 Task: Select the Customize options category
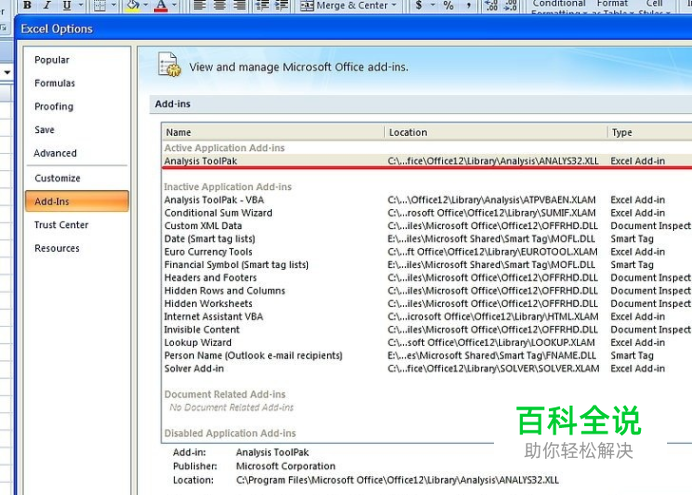pos(57,178)
